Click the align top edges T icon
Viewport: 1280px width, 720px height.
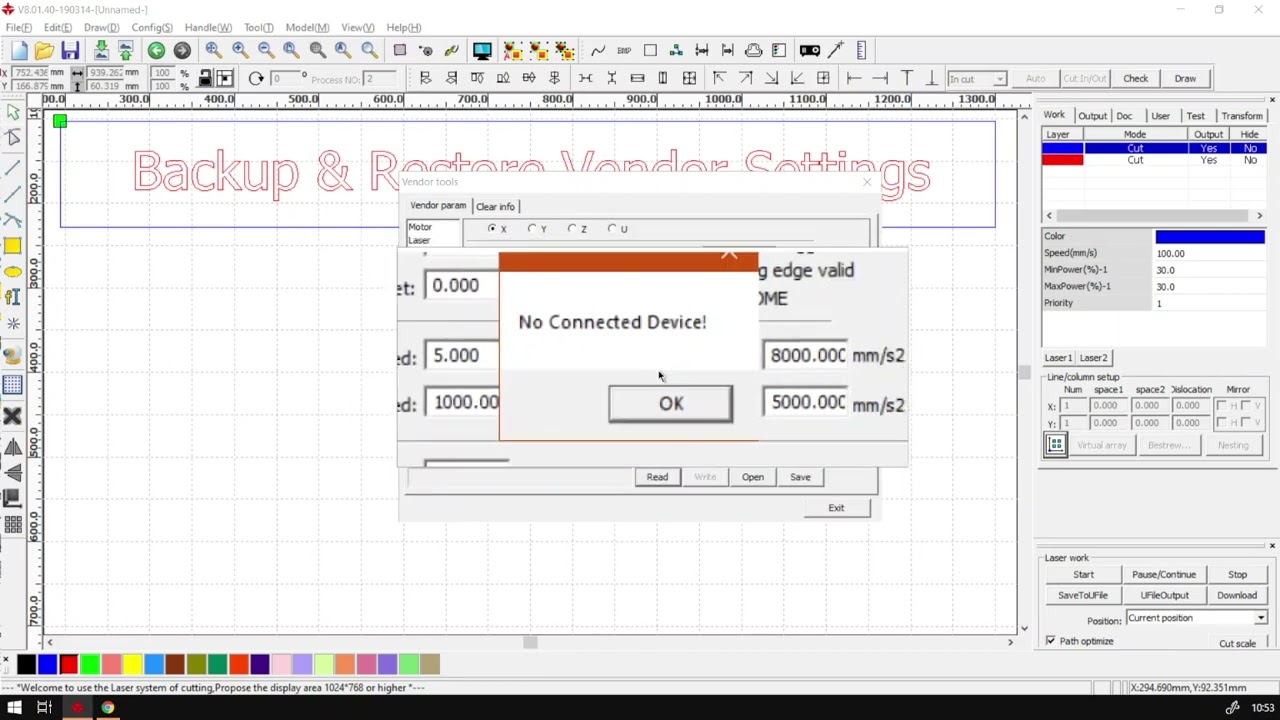coord(906,78)
